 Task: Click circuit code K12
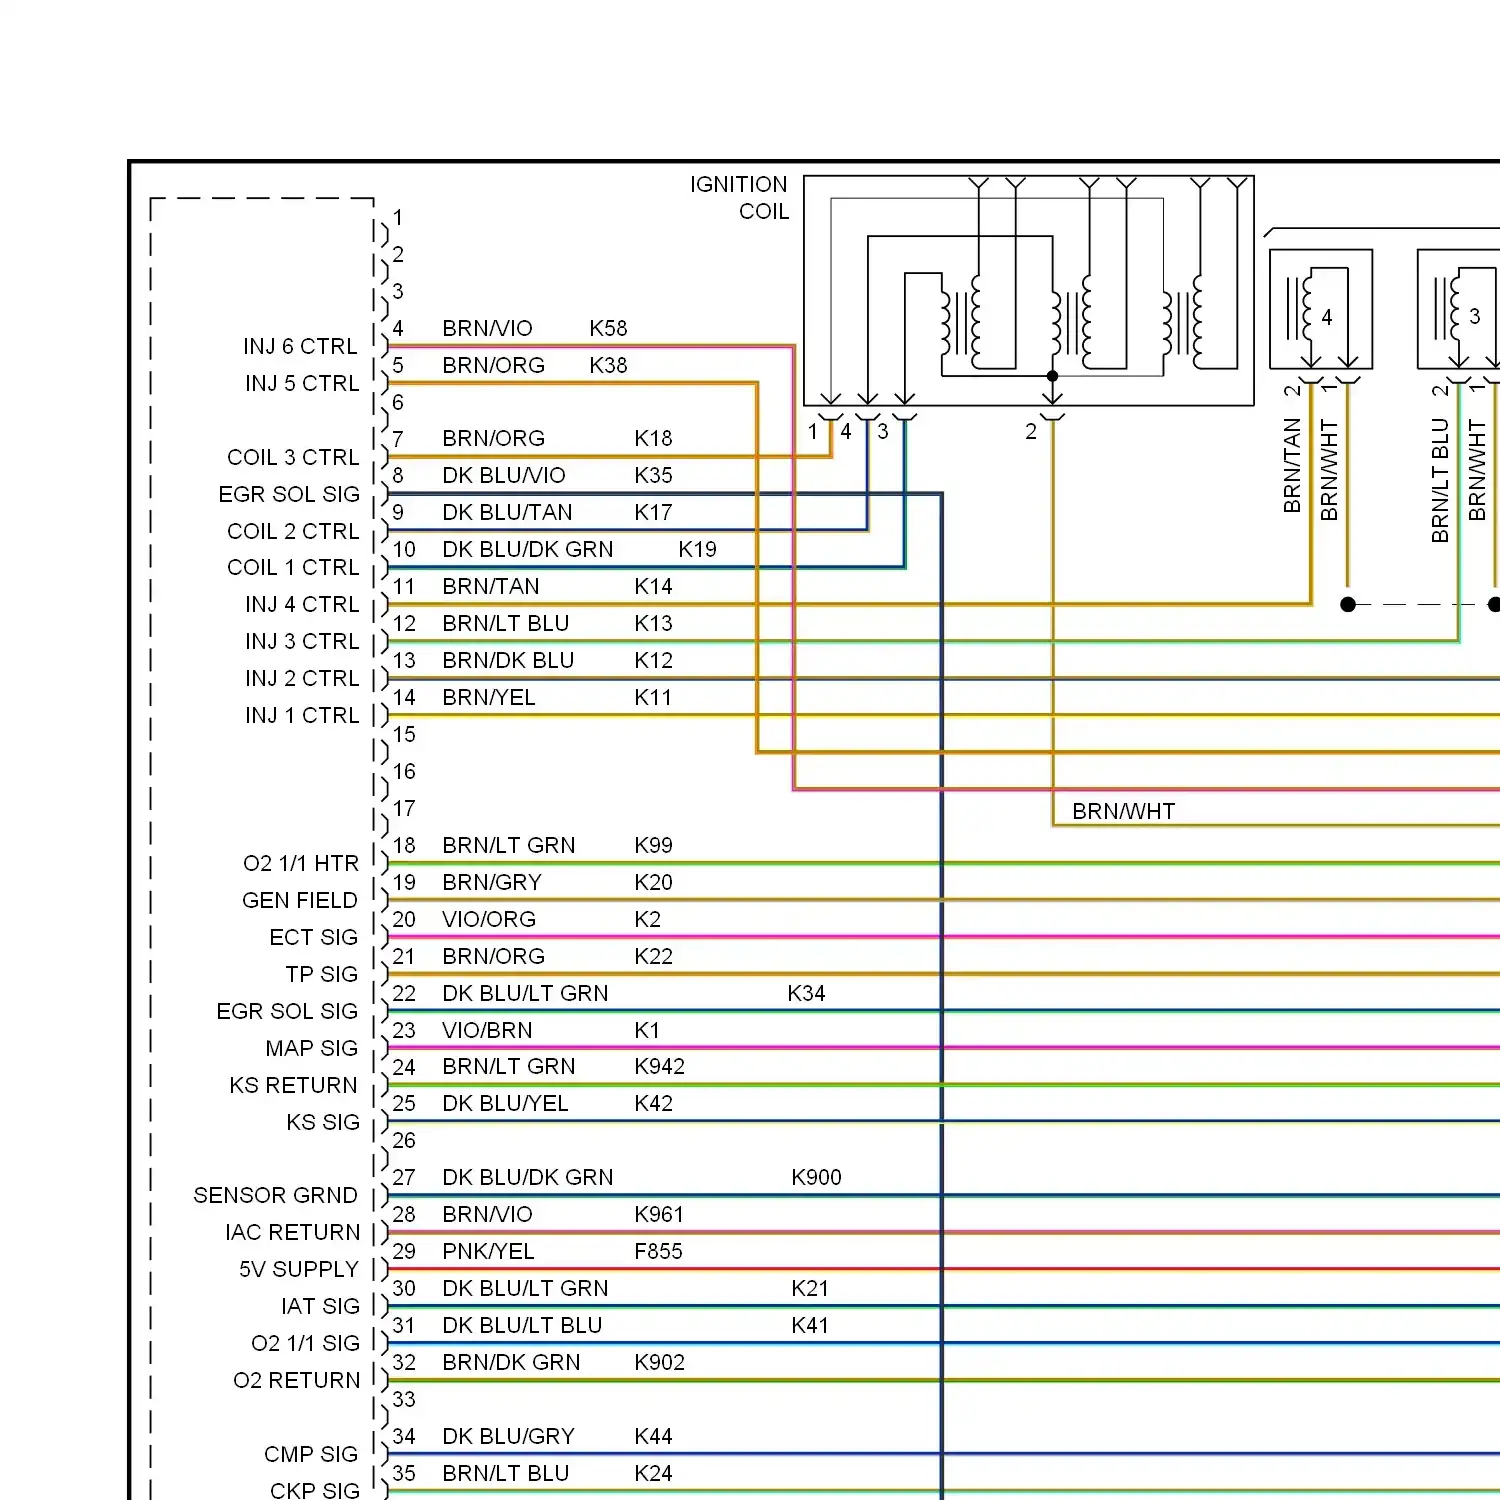pyautogui.click(x=653, y=660)
